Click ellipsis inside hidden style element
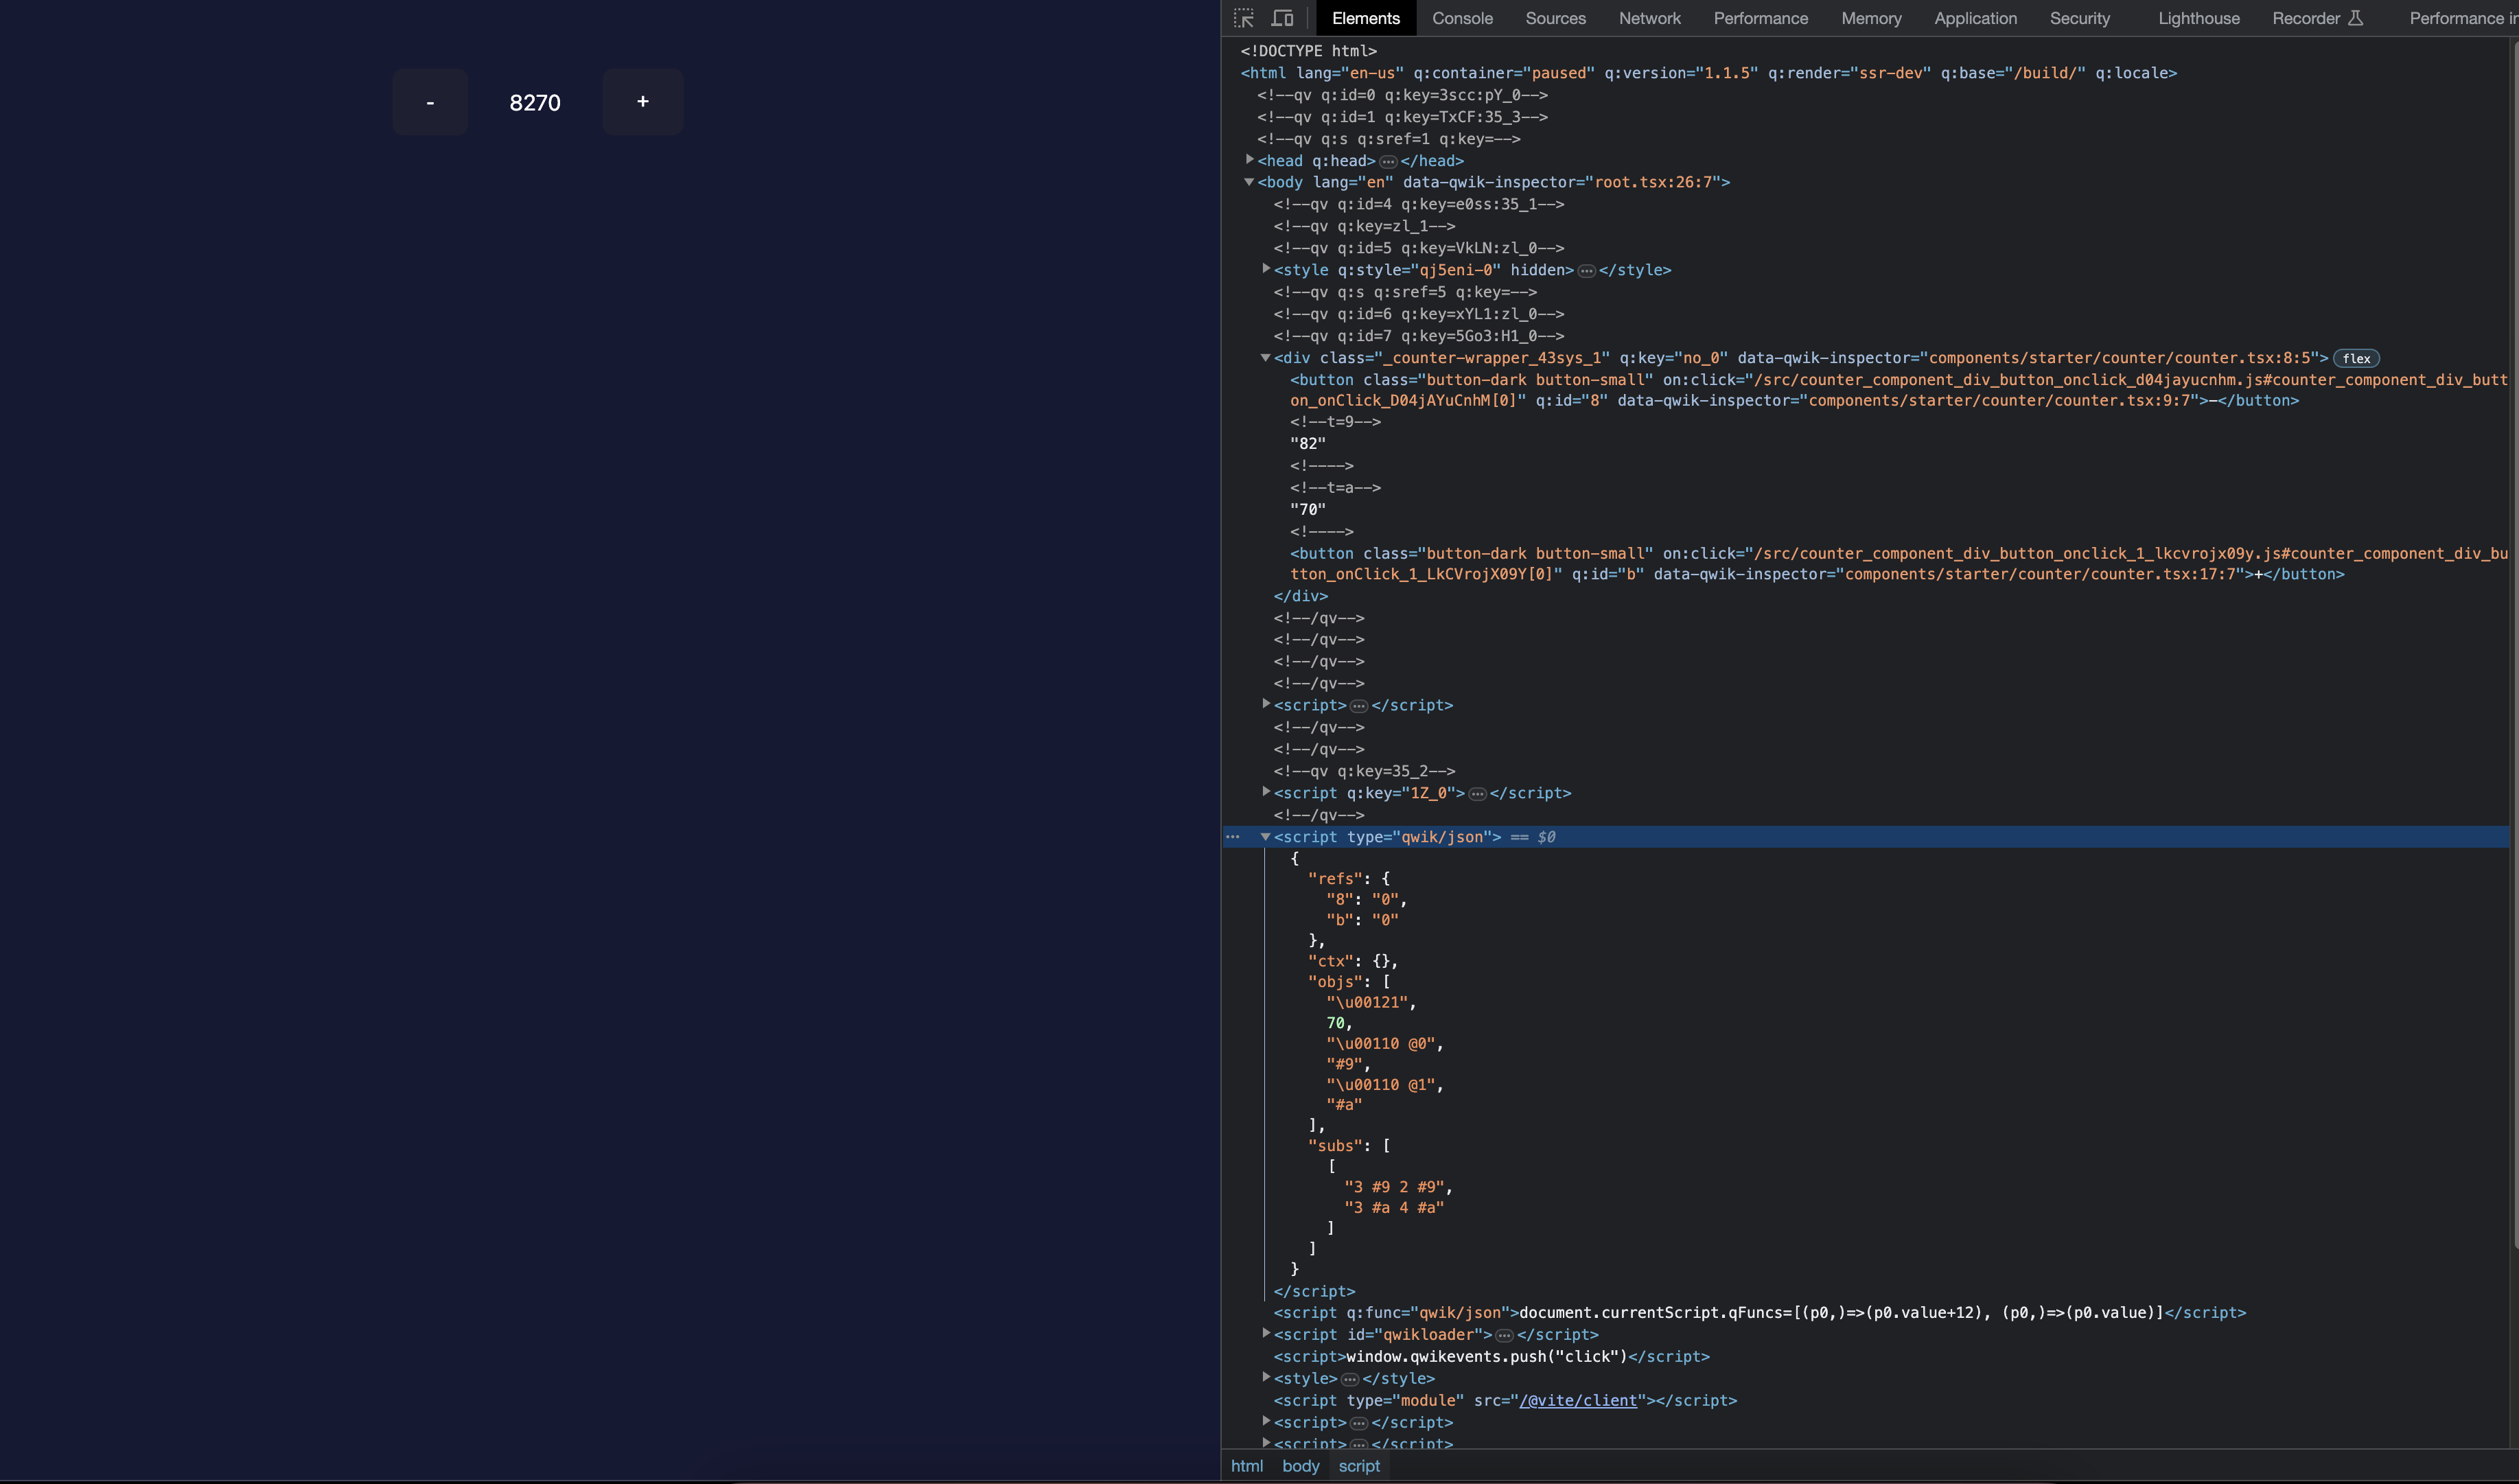Screen dimensions: 2519x1484 click(1586, 271)
